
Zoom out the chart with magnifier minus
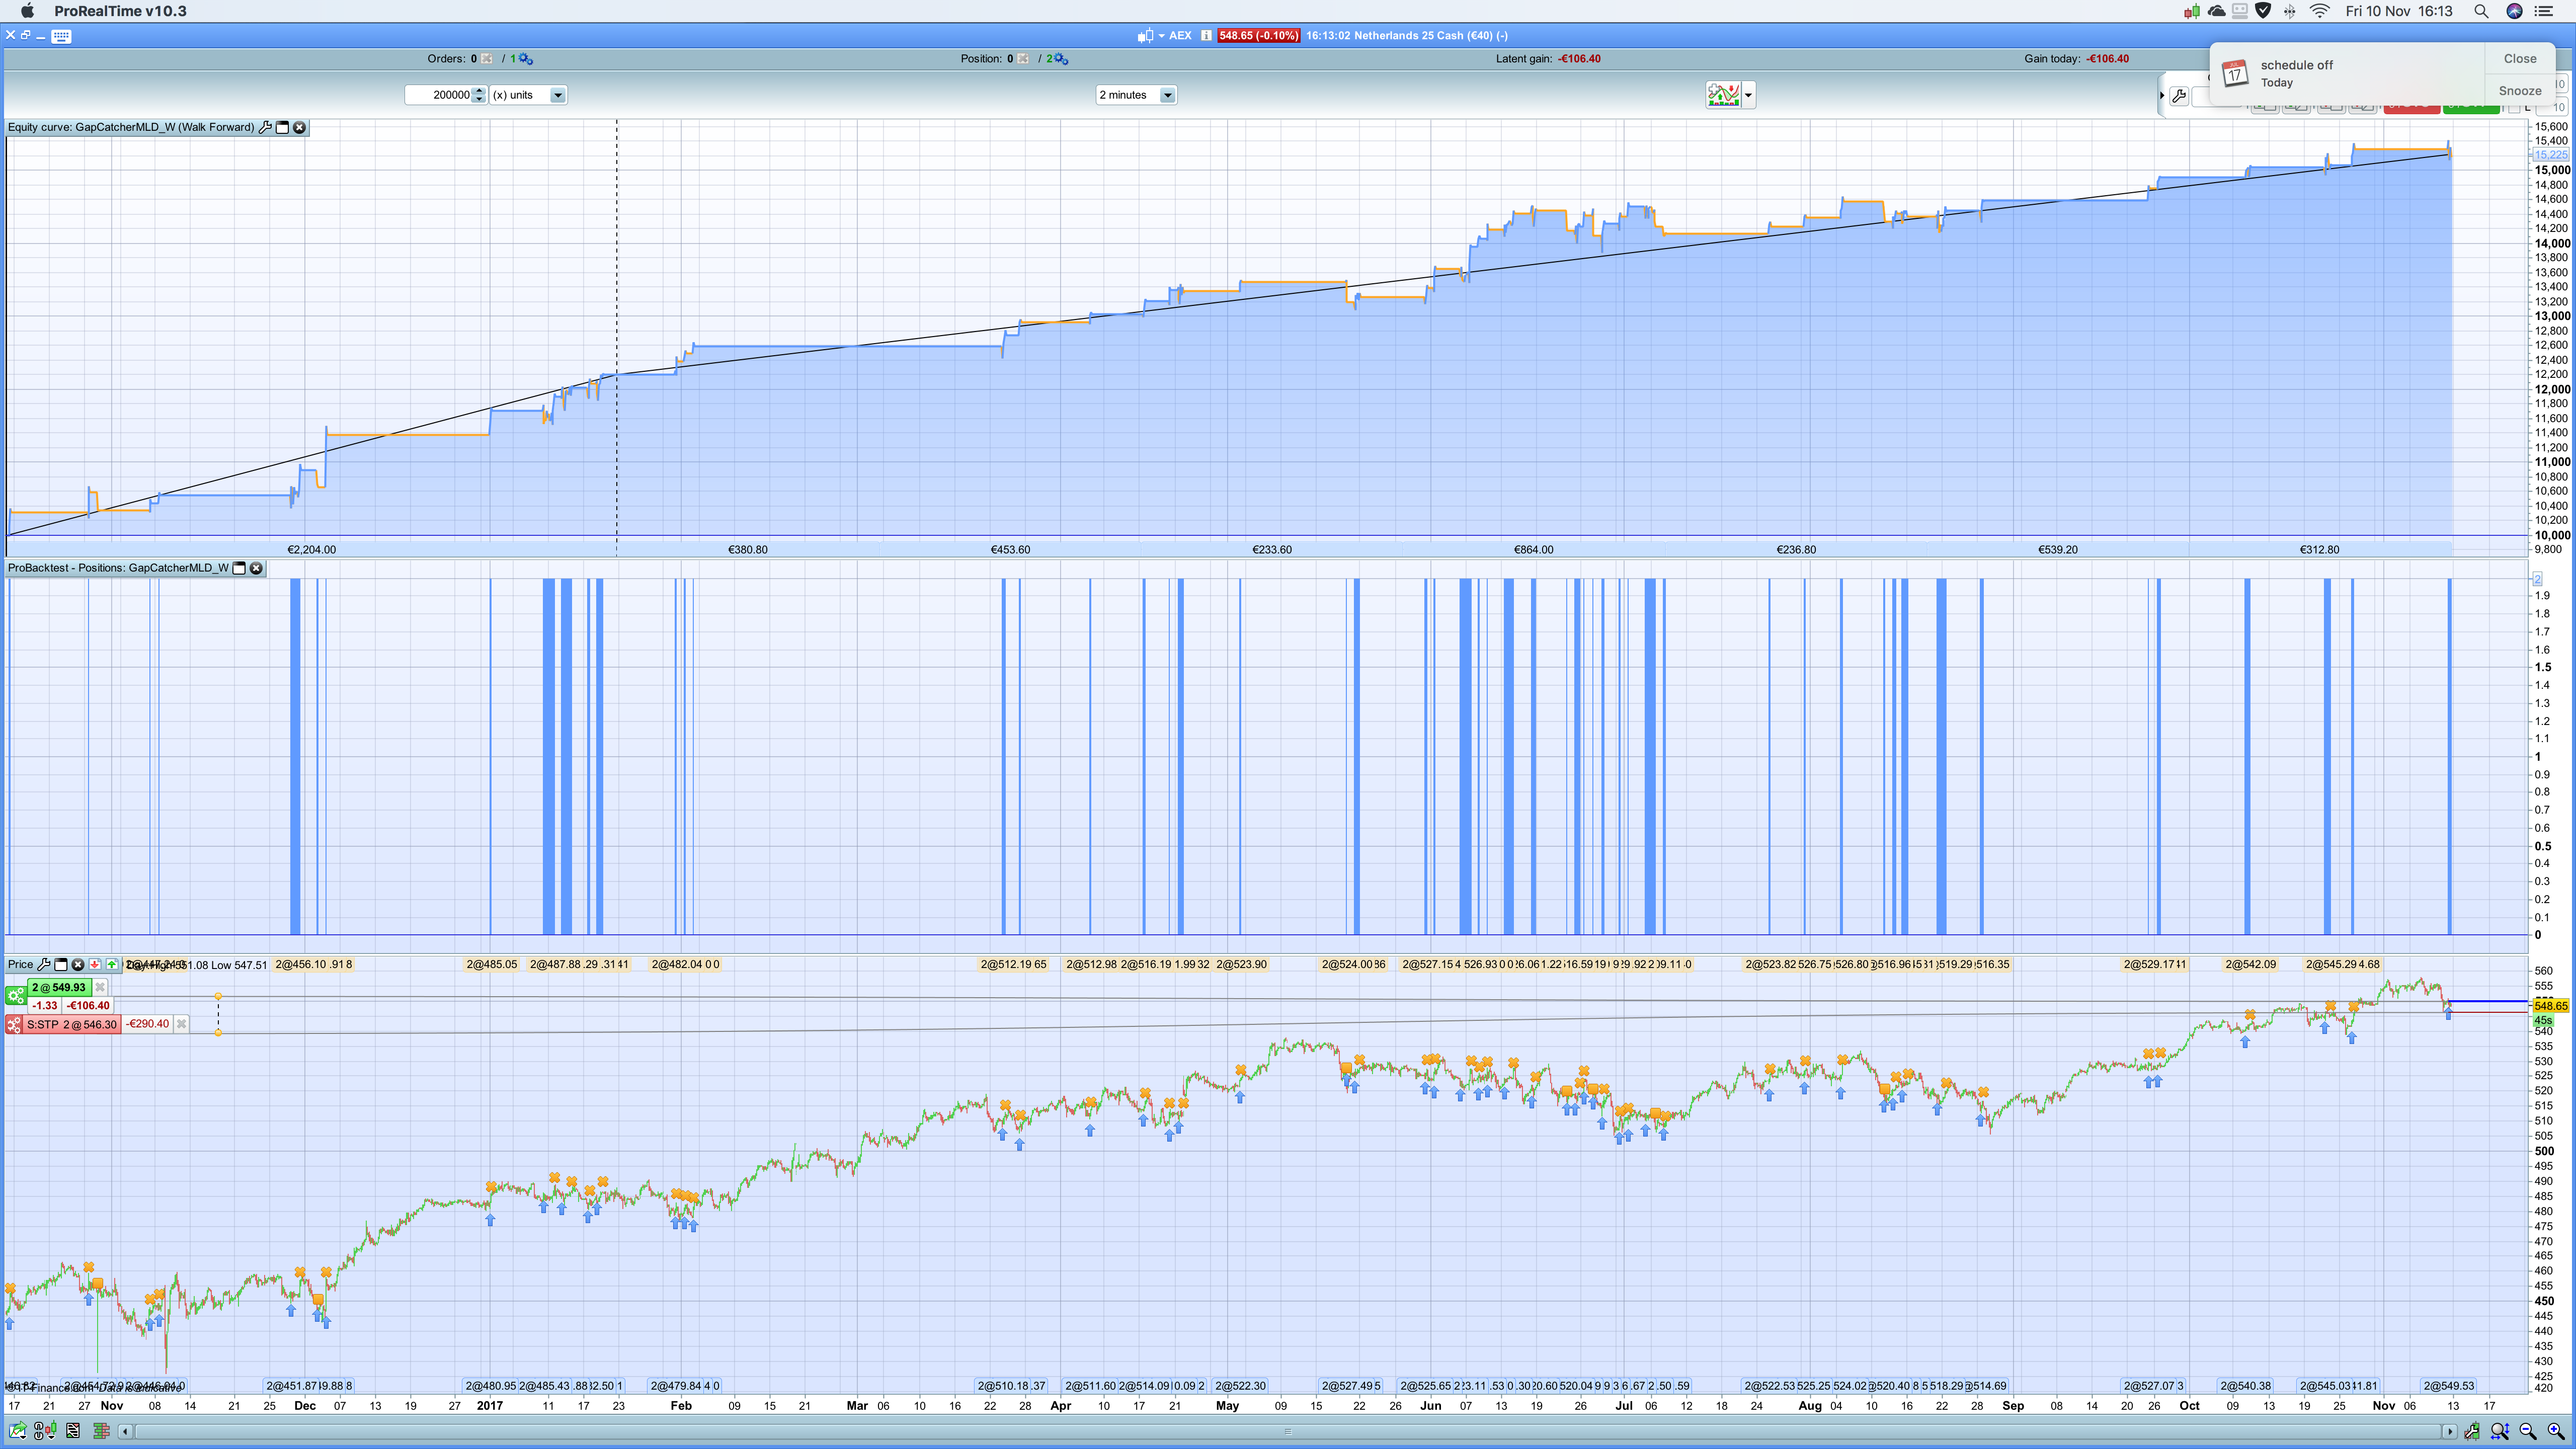(2527, 1431)
